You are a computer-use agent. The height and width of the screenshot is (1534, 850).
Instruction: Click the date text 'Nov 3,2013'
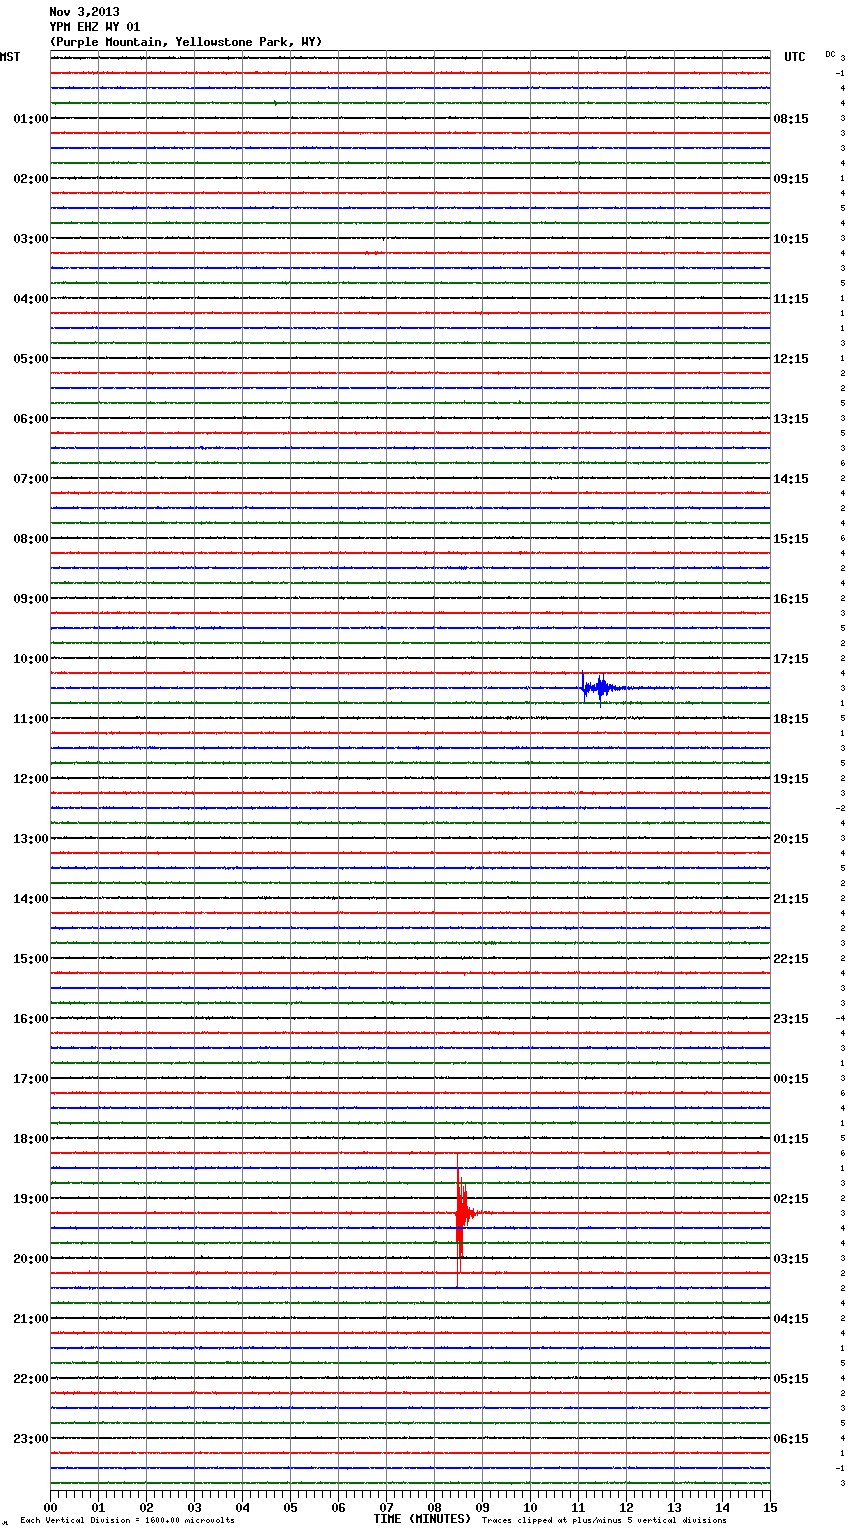coord(84,12)
